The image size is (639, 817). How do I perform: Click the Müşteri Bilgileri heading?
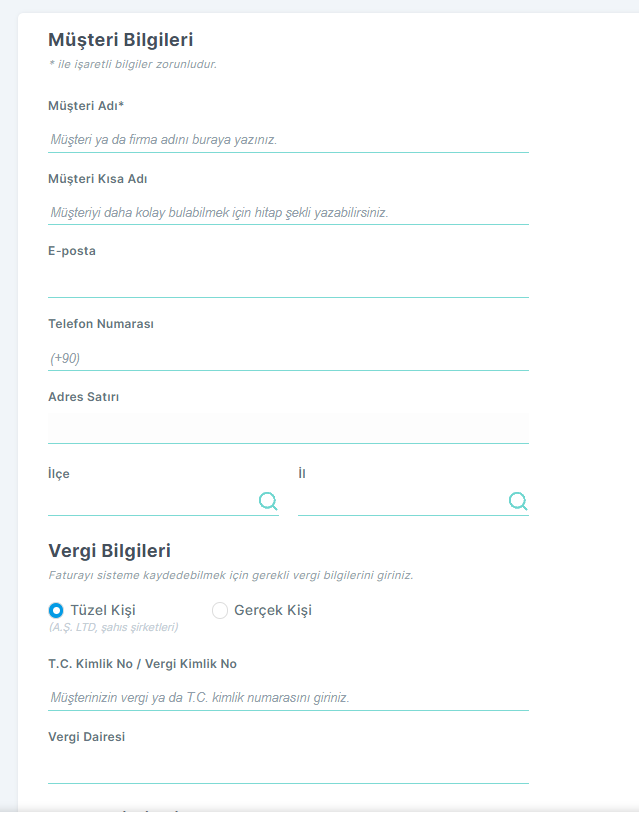click(120, 40)
